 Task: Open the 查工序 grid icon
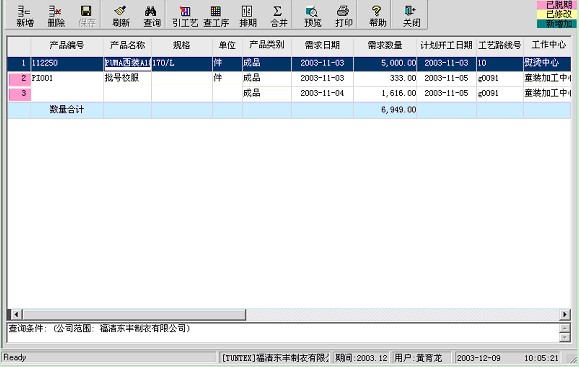click(x=216, y=16)
